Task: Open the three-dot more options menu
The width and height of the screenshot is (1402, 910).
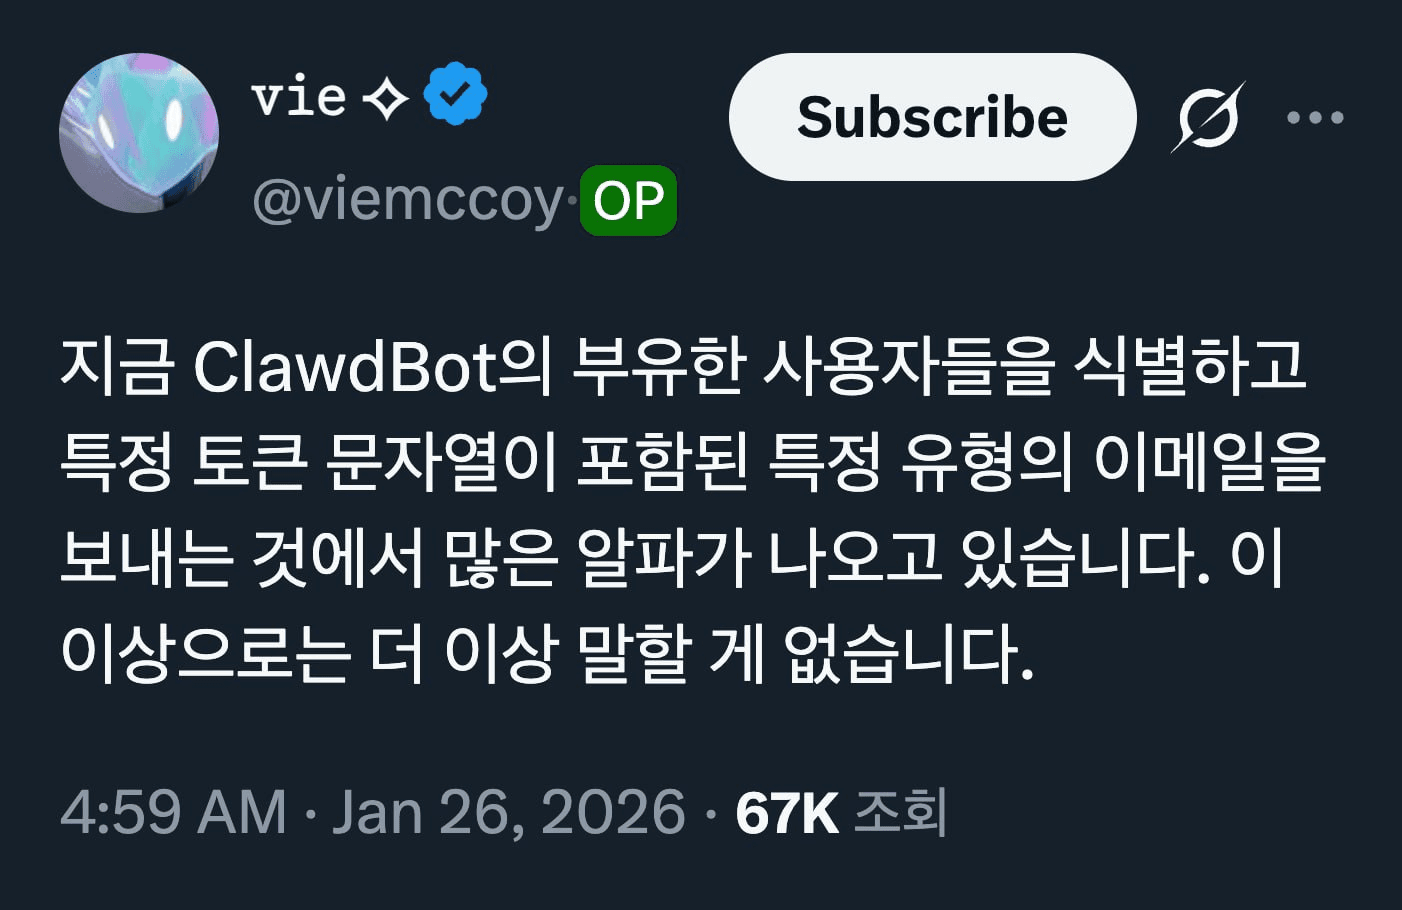Action: coord(1315,118)
